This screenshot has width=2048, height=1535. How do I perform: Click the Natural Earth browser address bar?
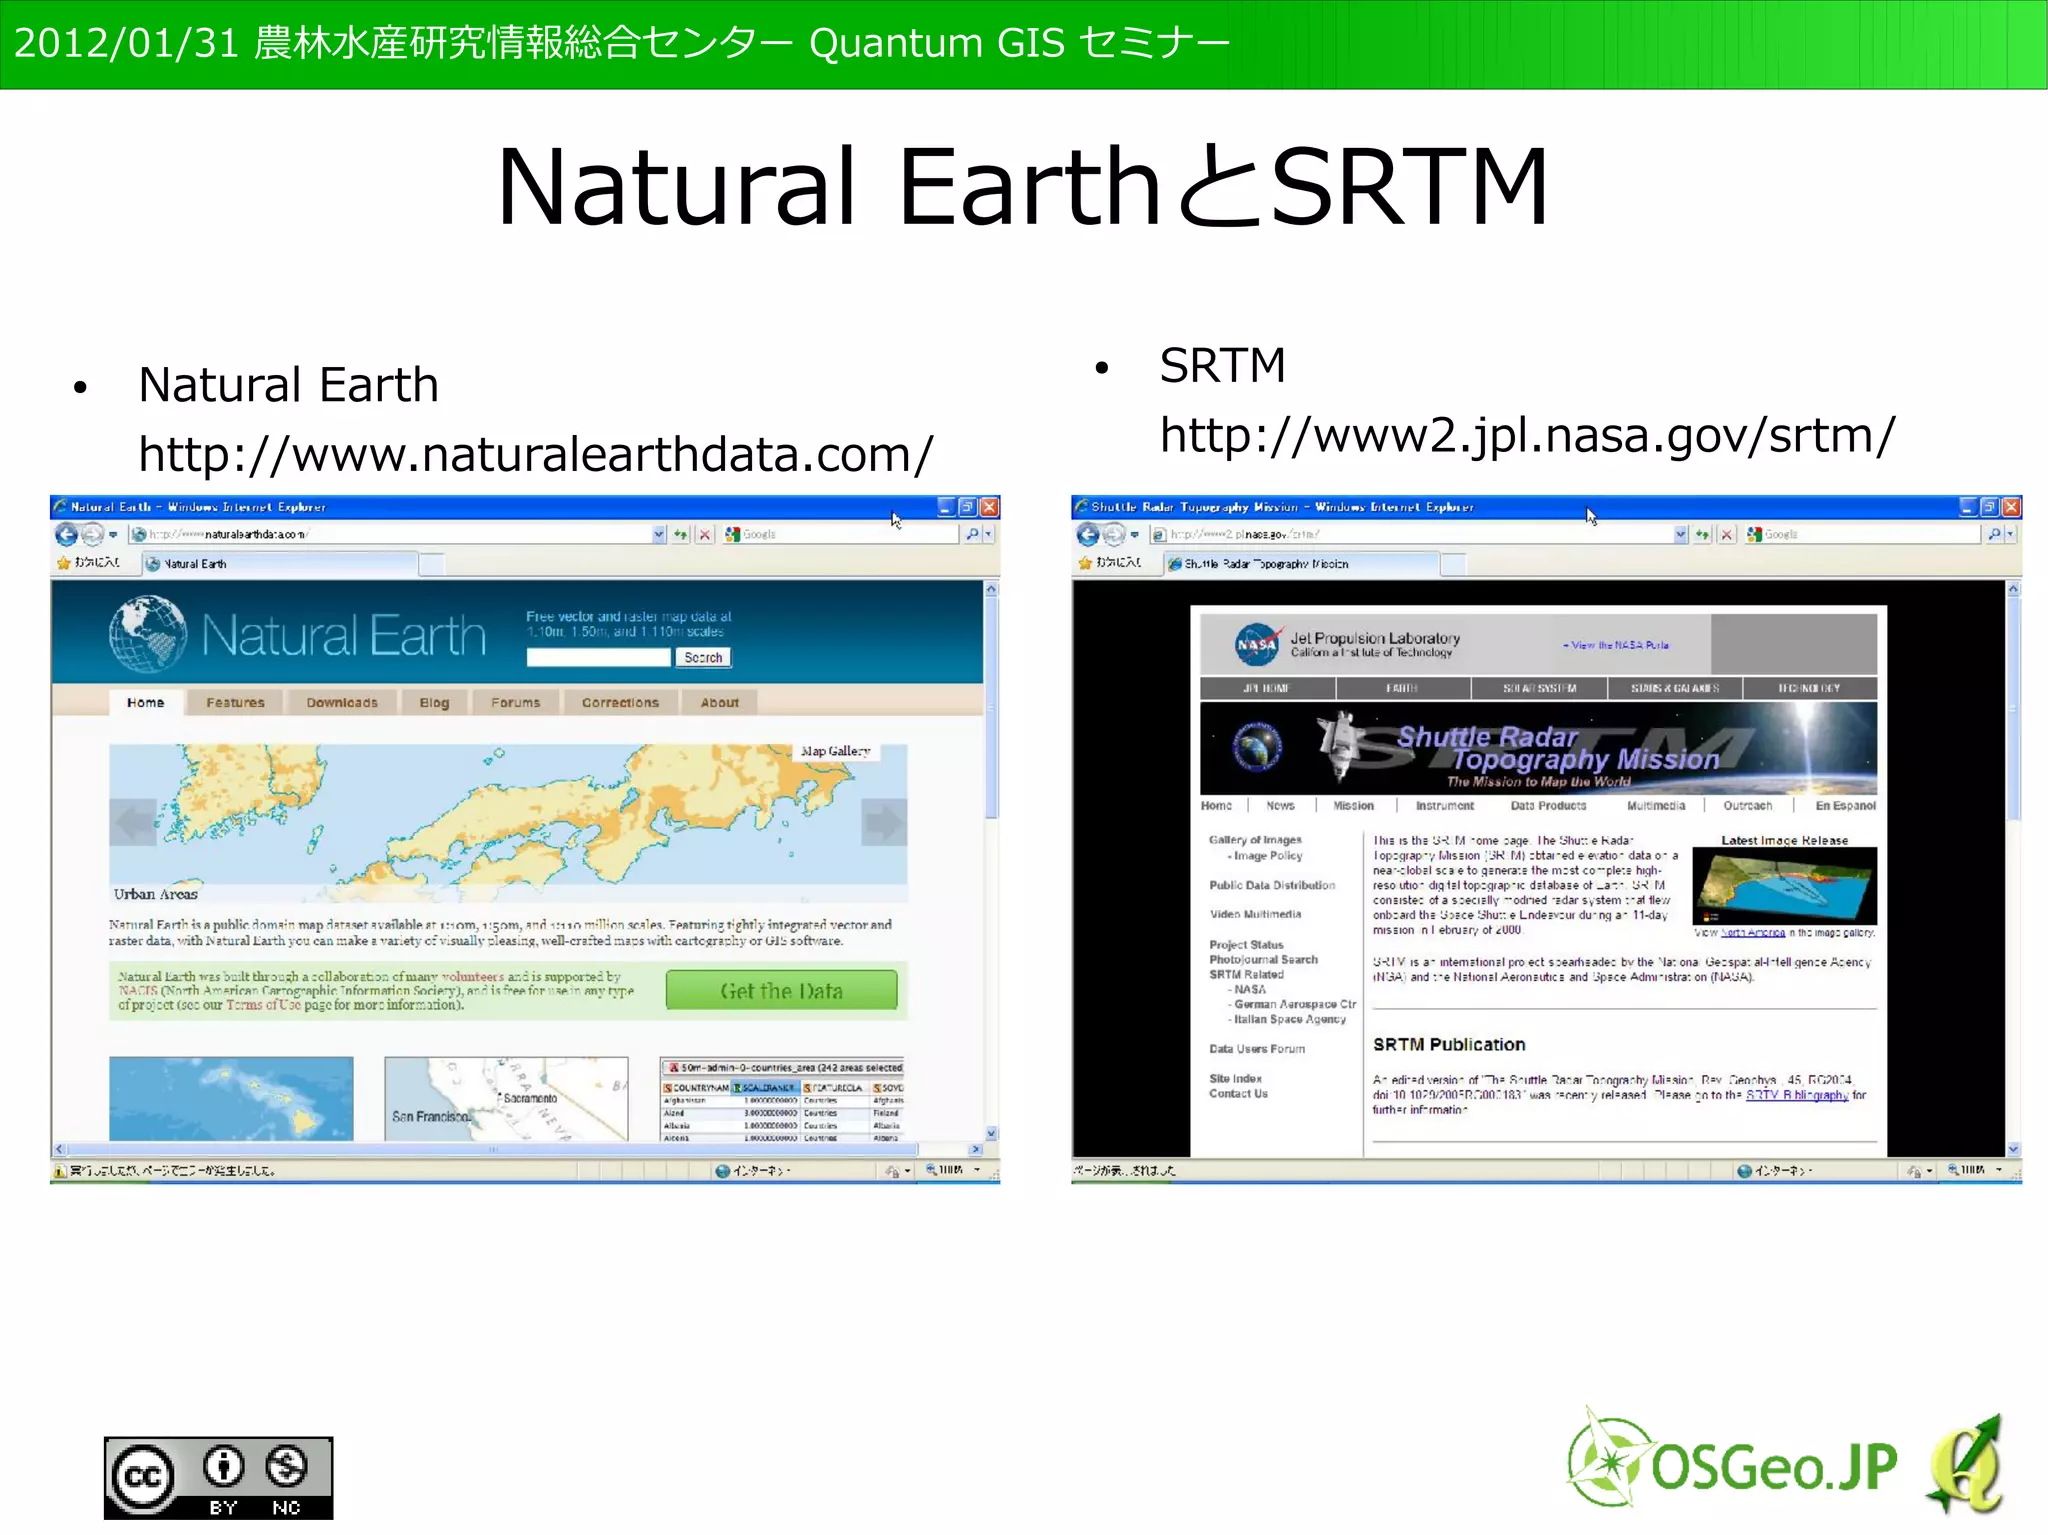(x=391, y=534)
